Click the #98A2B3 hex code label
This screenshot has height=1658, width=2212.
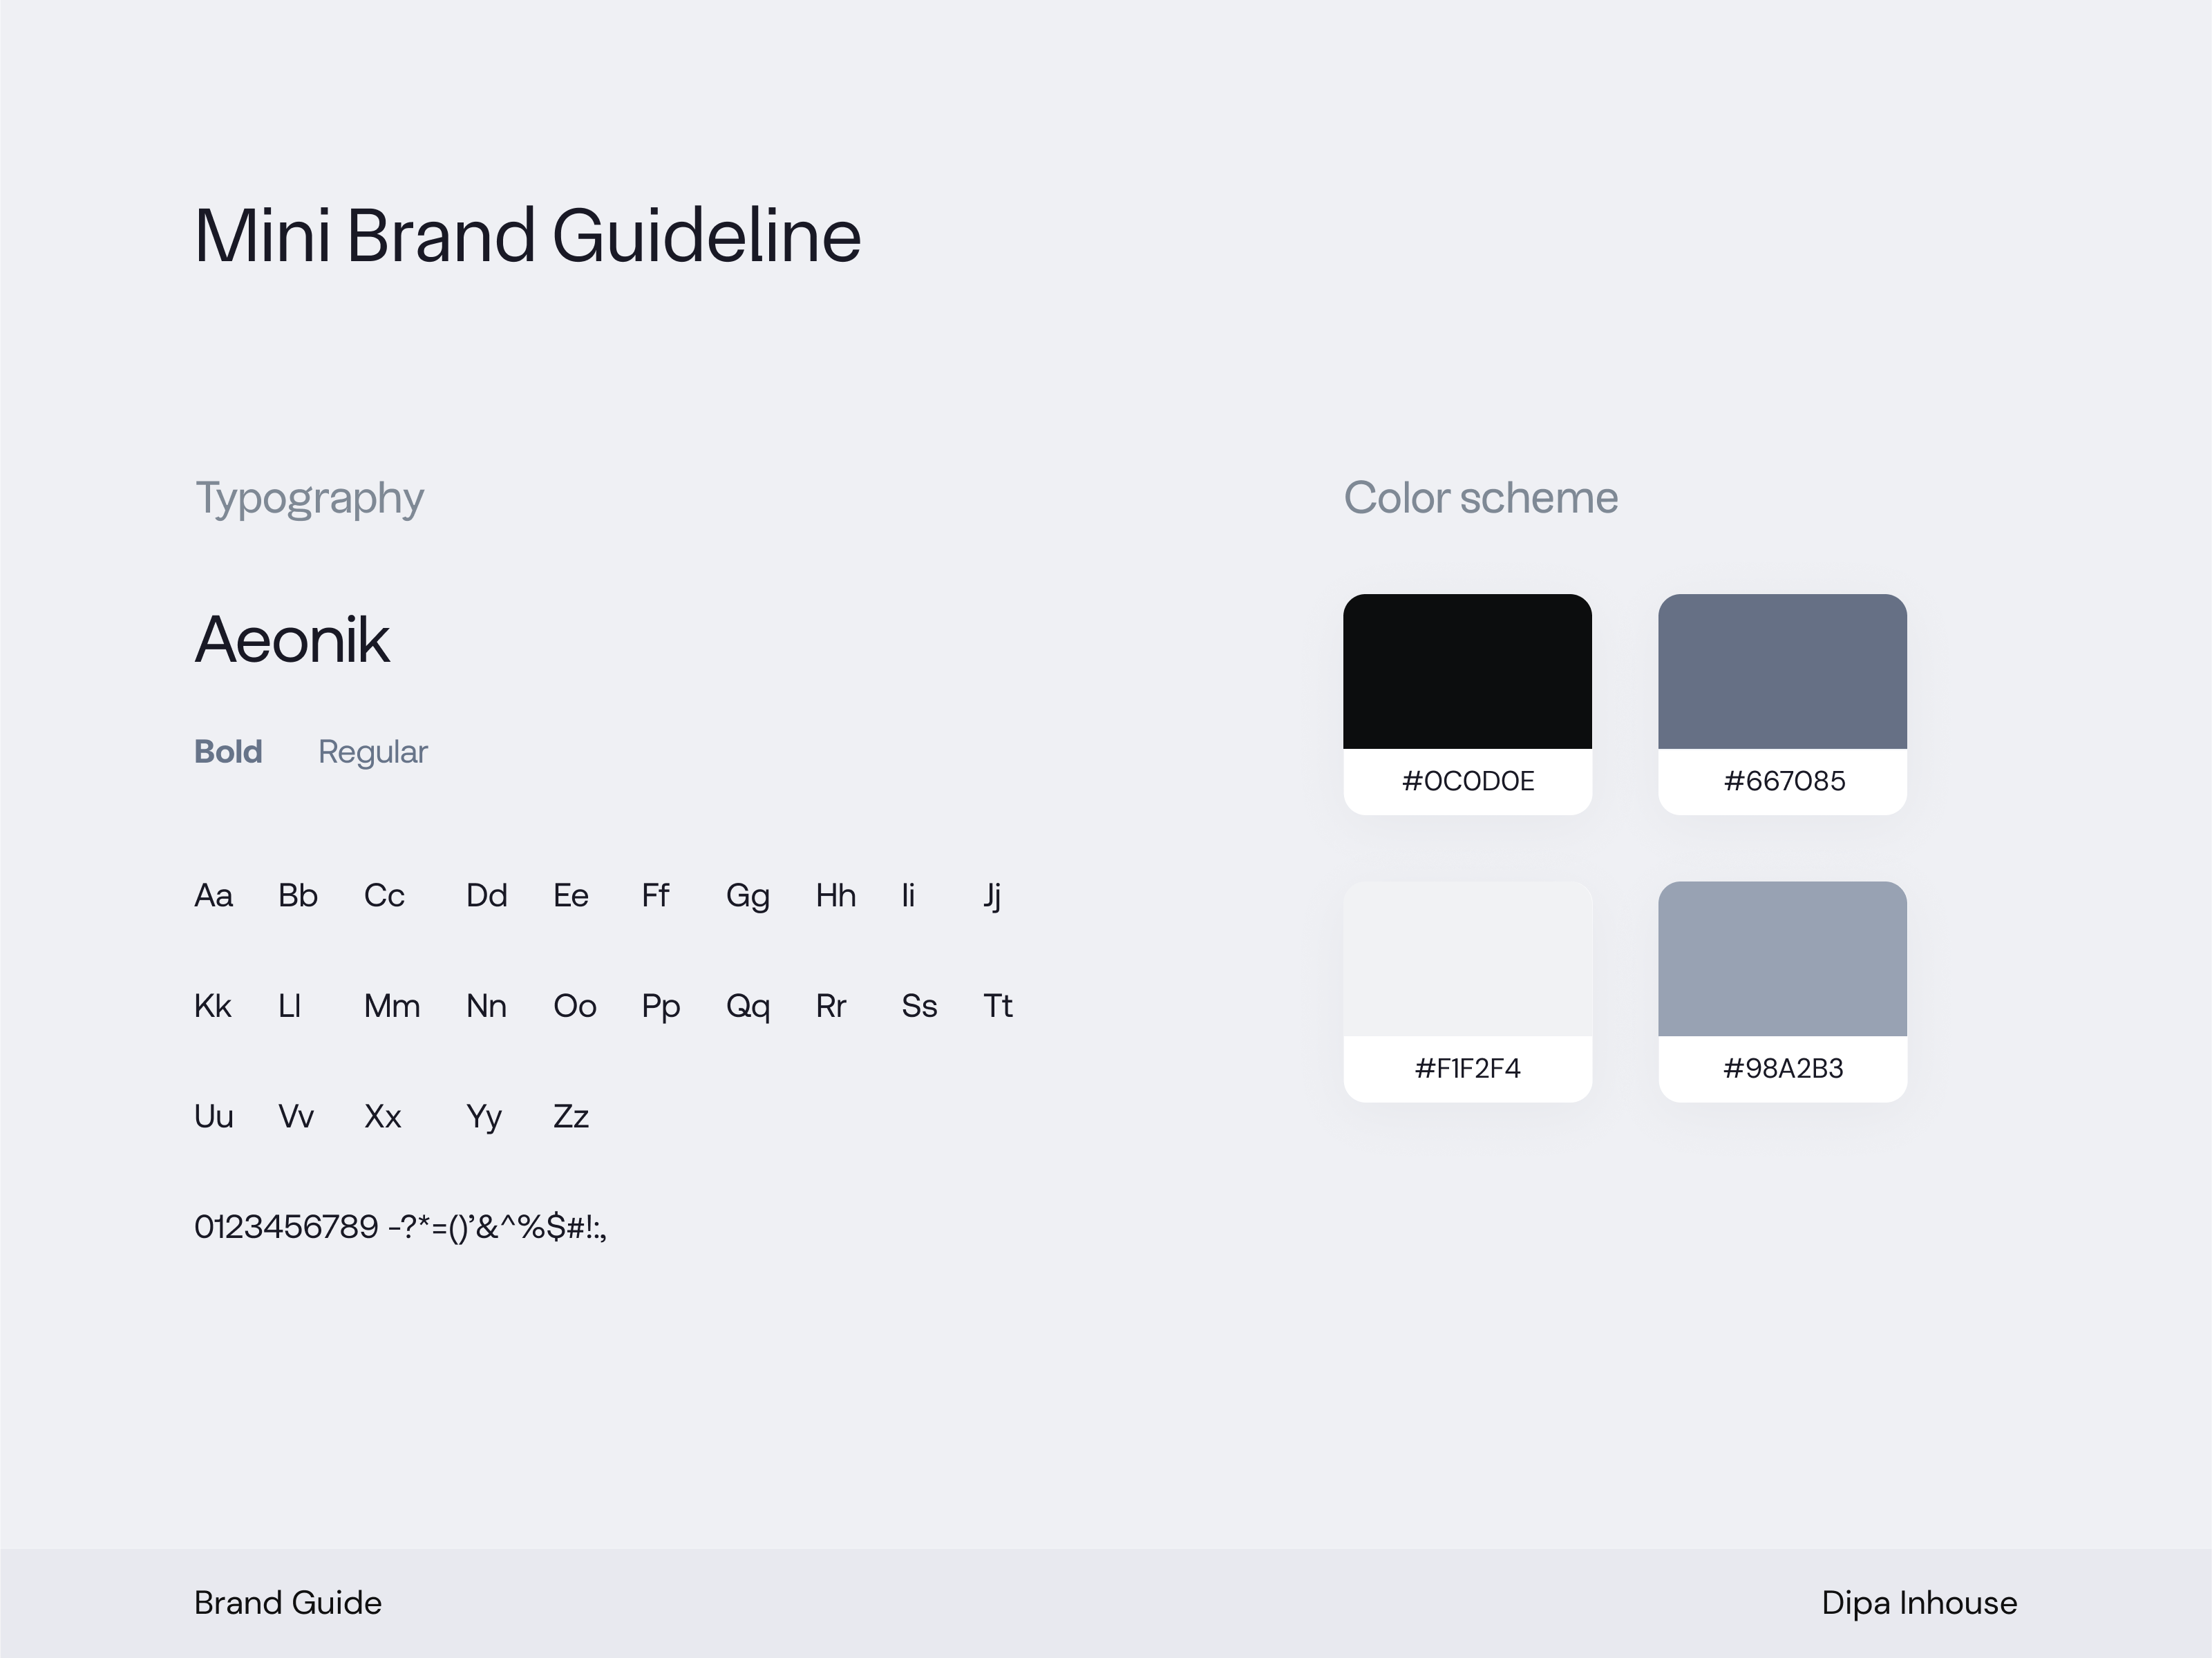[x=1782, y=1068]
